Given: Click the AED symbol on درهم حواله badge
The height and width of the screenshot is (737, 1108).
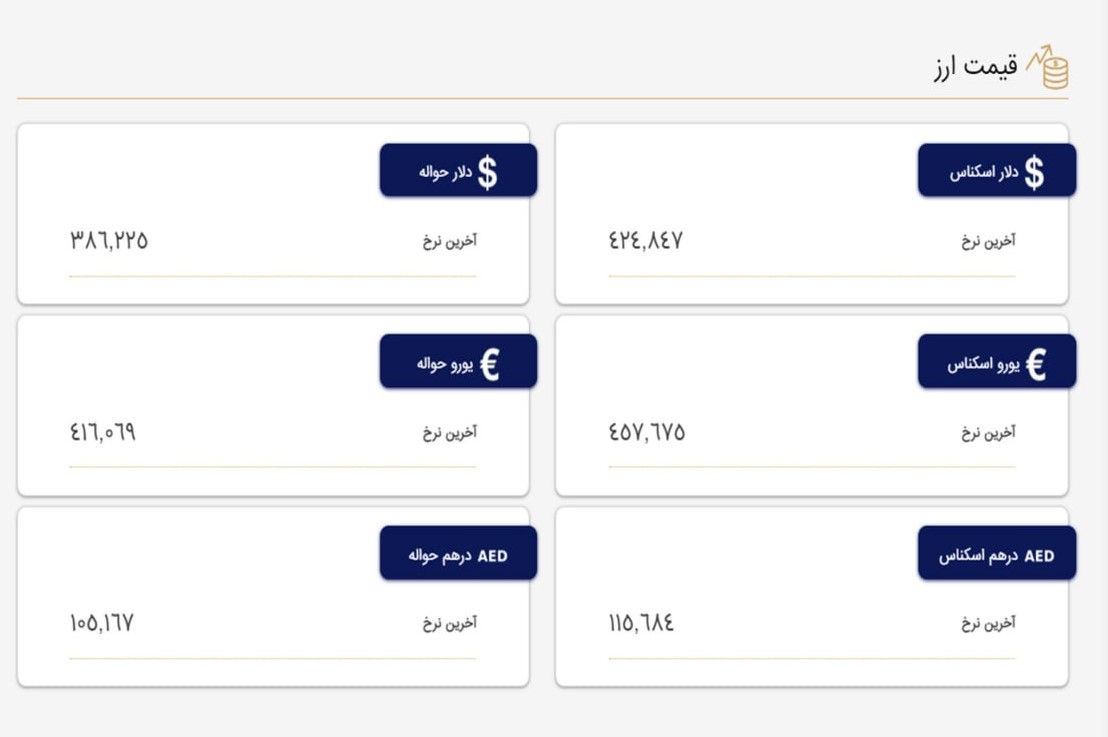Looking at the screenshot, I should 493,556.
